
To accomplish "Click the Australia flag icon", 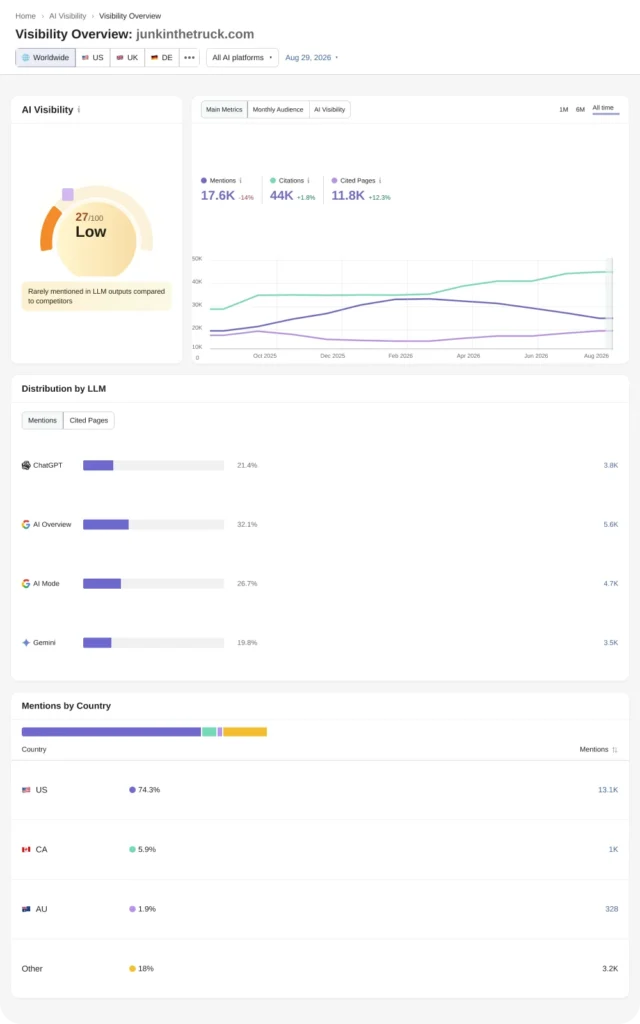I will coord(26,908).
